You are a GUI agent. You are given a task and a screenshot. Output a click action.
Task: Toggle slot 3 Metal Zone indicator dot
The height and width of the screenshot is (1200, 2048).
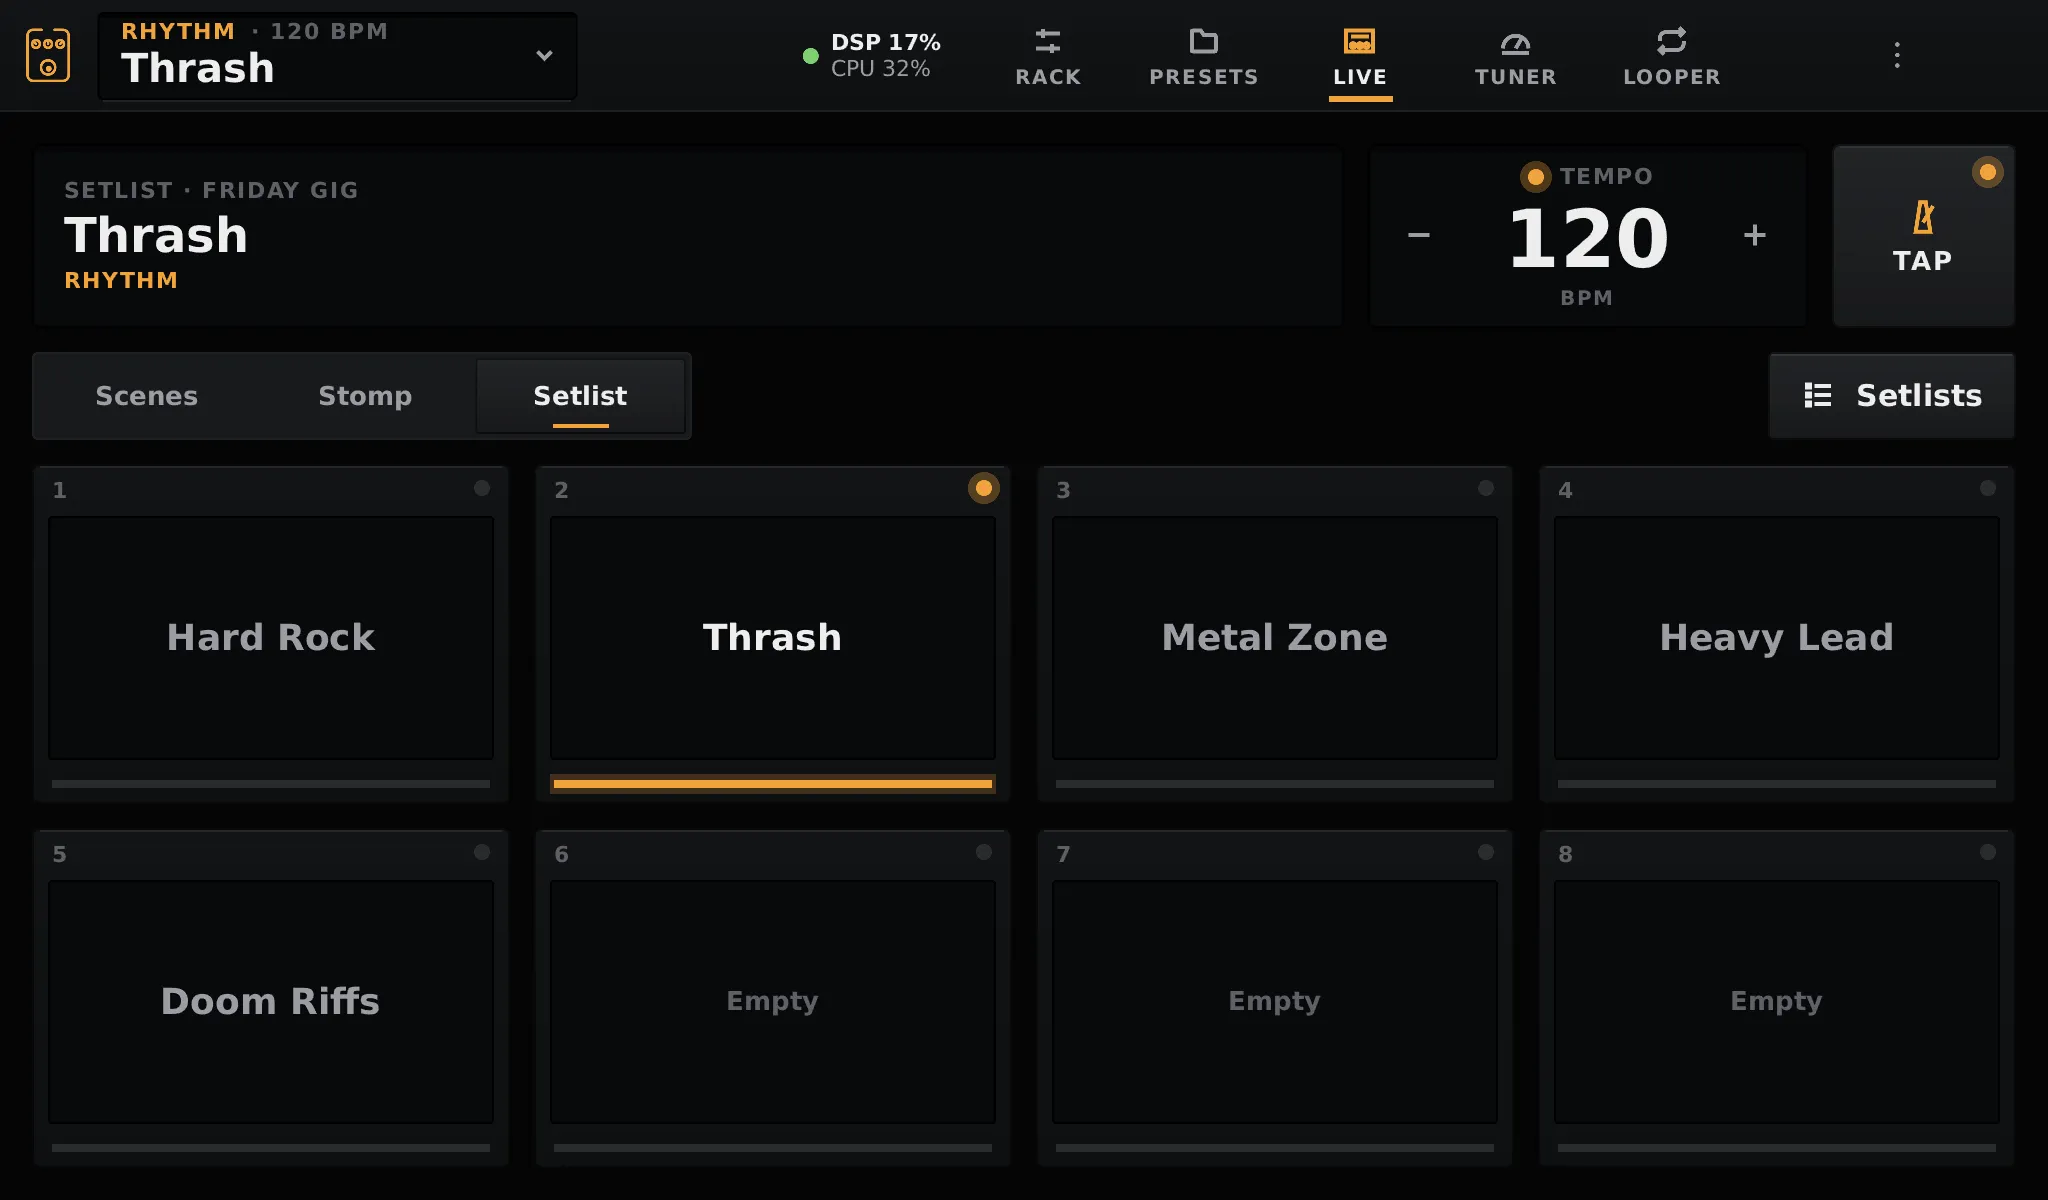[x=1486, y=488]
